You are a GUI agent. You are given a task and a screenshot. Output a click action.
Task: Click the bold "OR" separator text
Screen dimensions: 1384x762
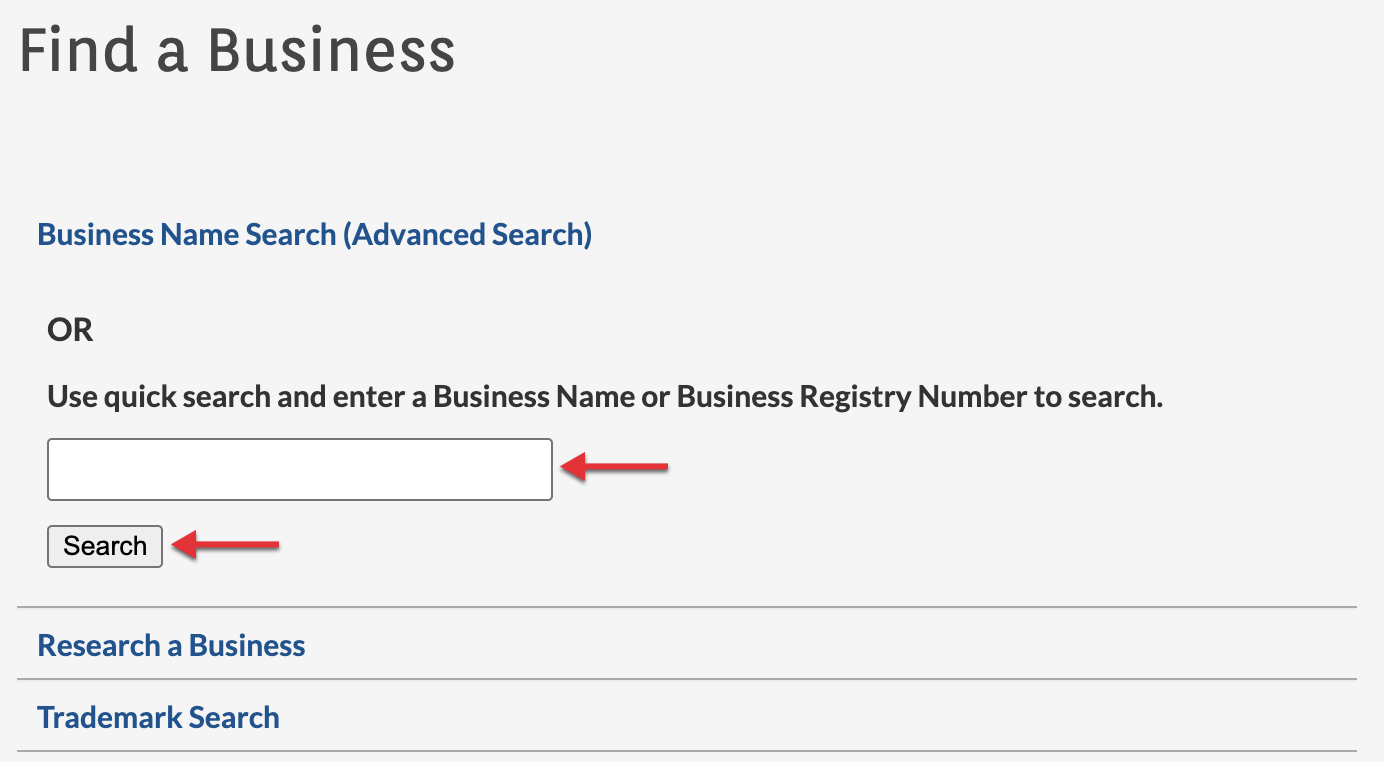click(x=70, y=330)
